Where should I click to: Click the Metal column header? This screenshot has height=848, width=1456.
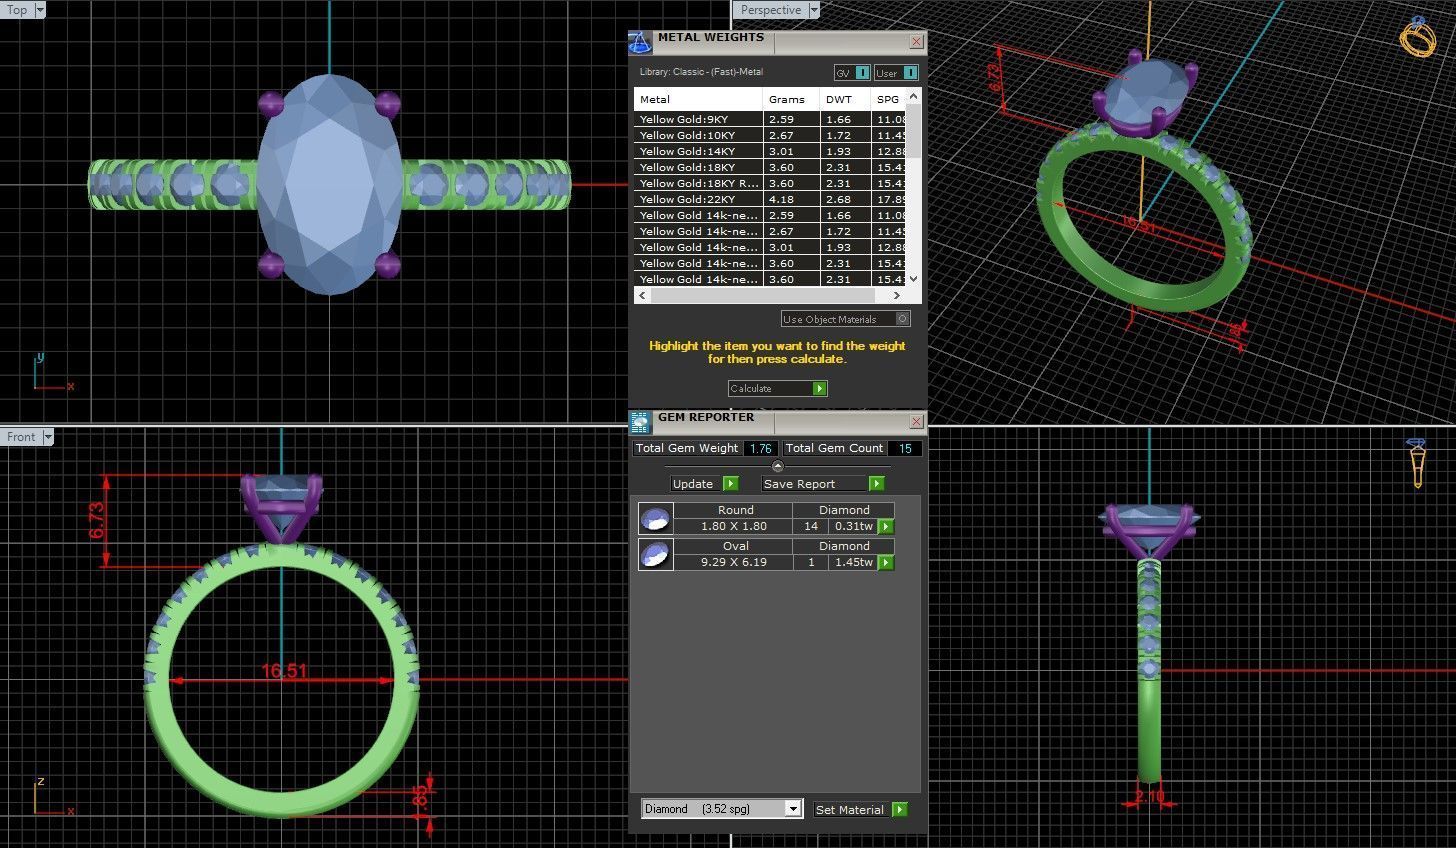click(x=698, y=99)
